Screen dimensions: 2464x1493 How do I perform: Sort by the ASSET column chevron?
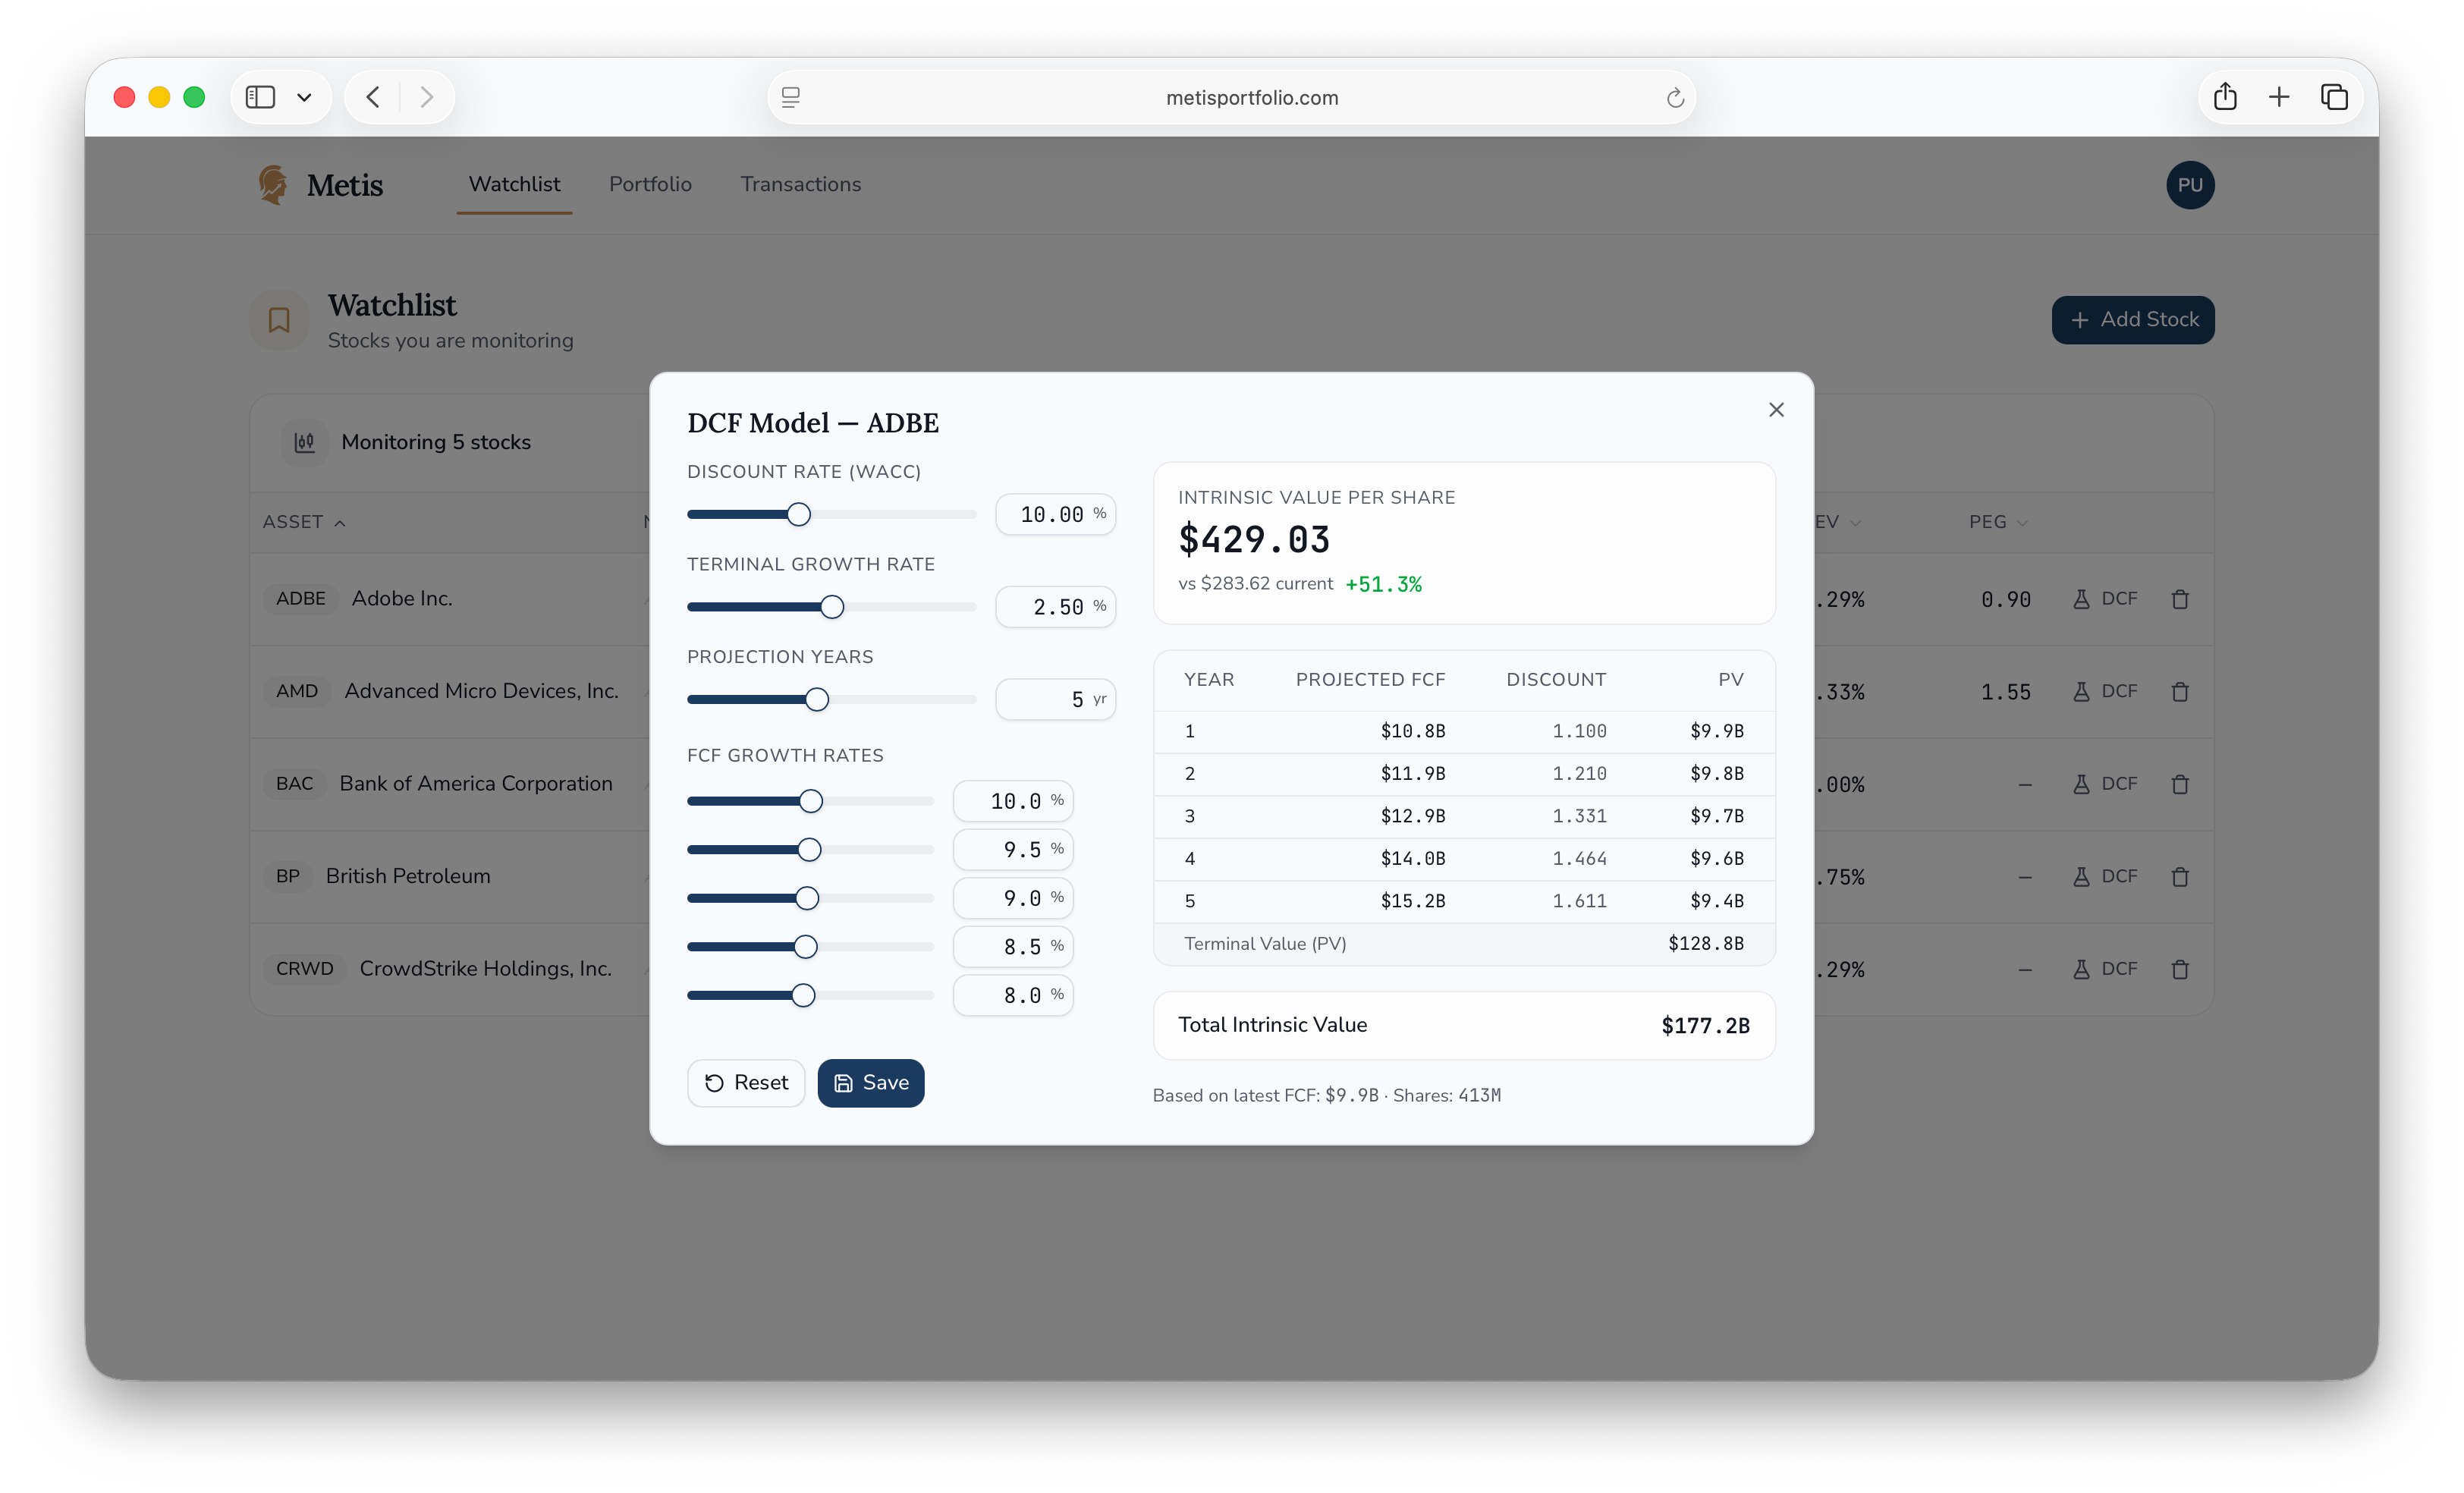(339, 522)
